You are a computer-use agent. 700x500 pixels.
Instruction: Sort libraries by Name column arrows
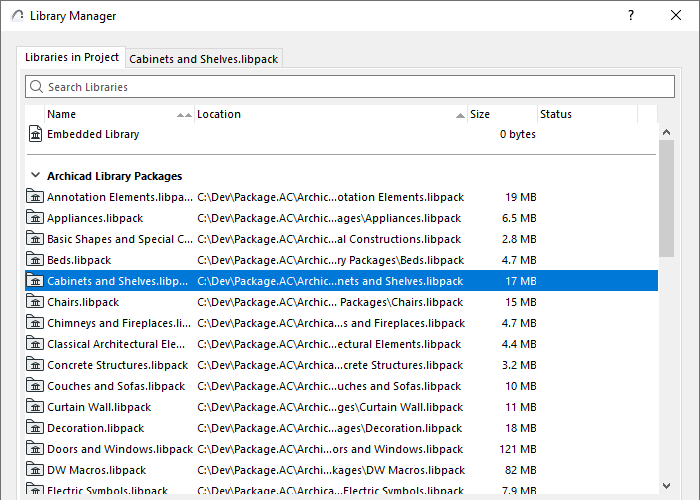(x=184, y=115)
